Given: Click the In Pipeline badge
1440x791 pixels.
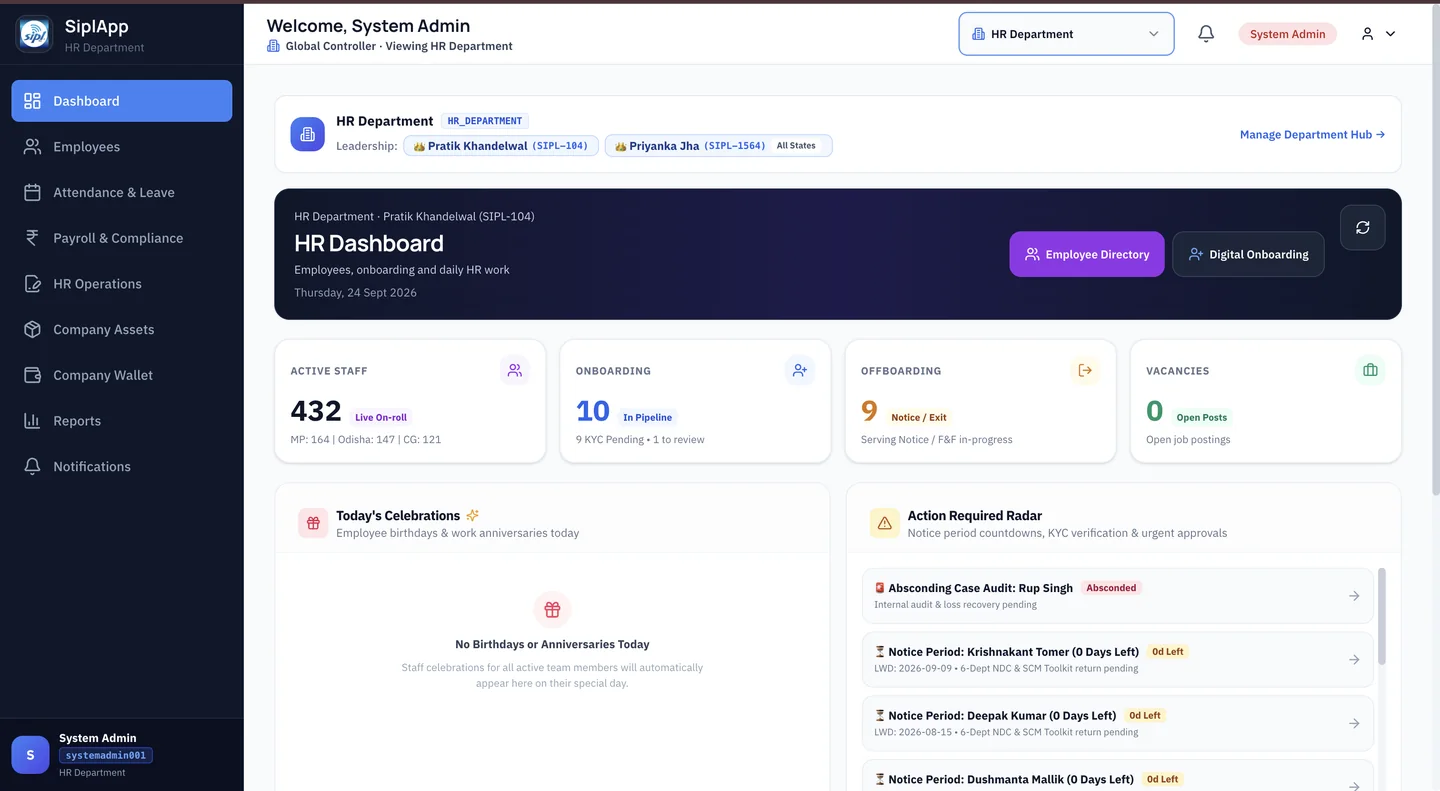Looking at the screenshot, I should [x=647, y=417].
